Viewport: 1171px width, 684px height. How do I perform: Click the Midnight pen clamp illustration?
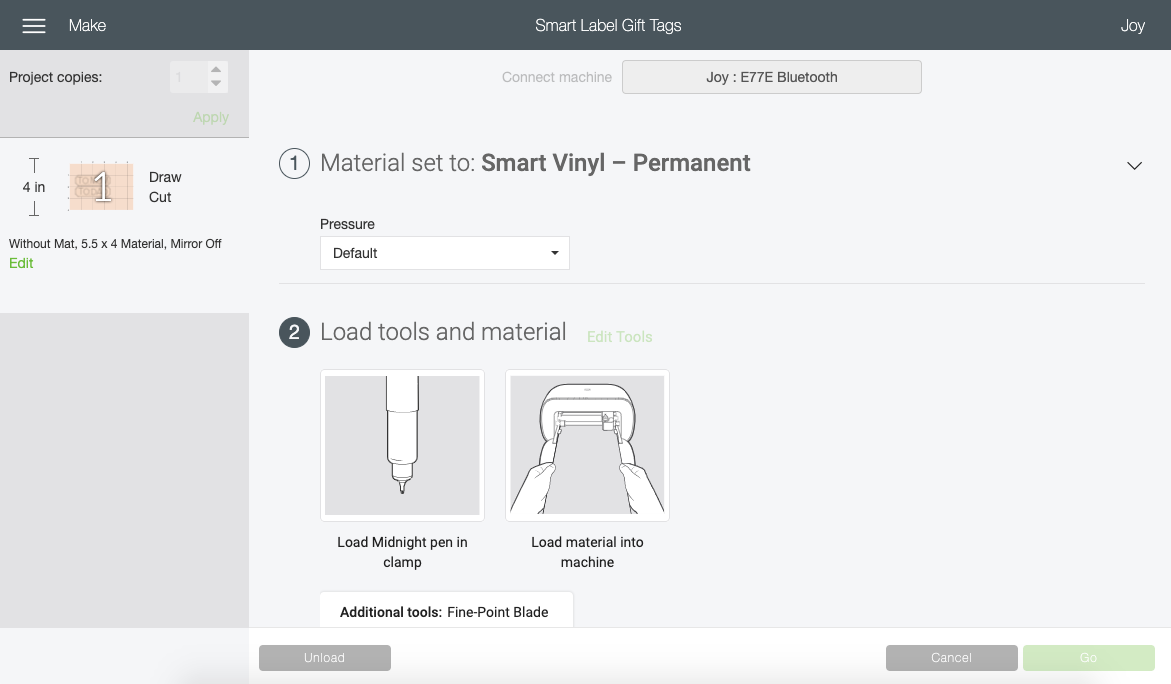coord(402,445)
